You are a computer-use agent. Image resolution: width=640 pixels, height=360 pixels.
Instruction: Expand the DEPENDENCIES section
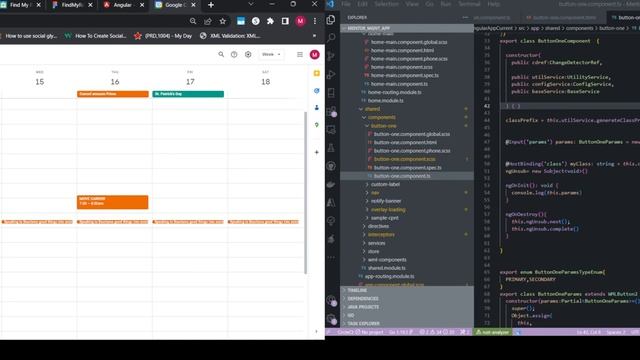(407, 298)
